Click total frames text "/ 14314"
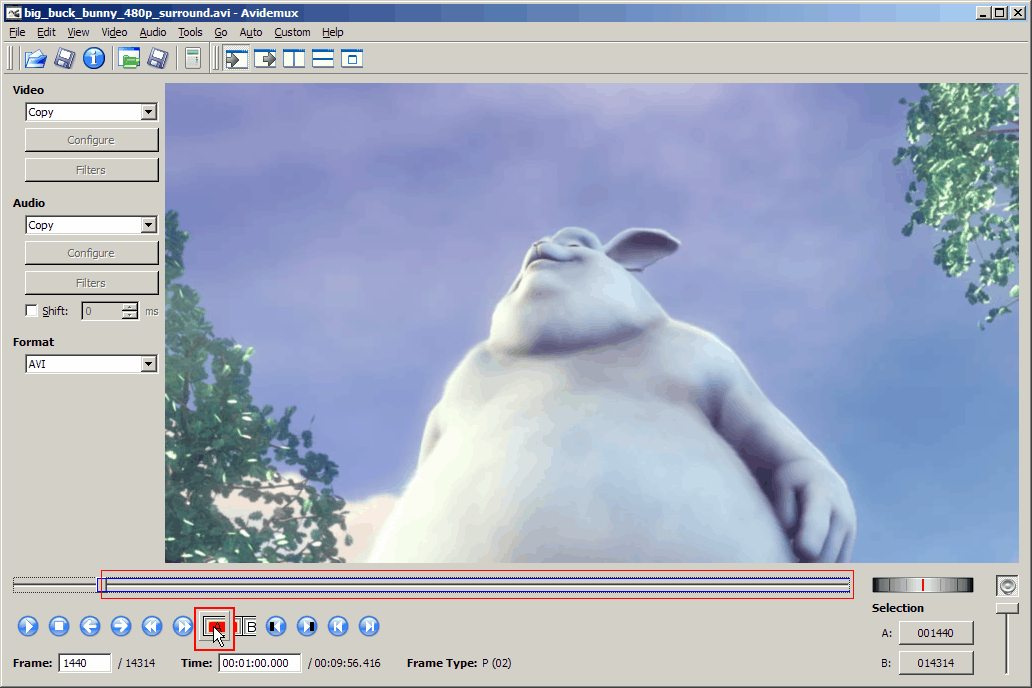This screenshot has width=1032, height=688. (x=137, y=663)
